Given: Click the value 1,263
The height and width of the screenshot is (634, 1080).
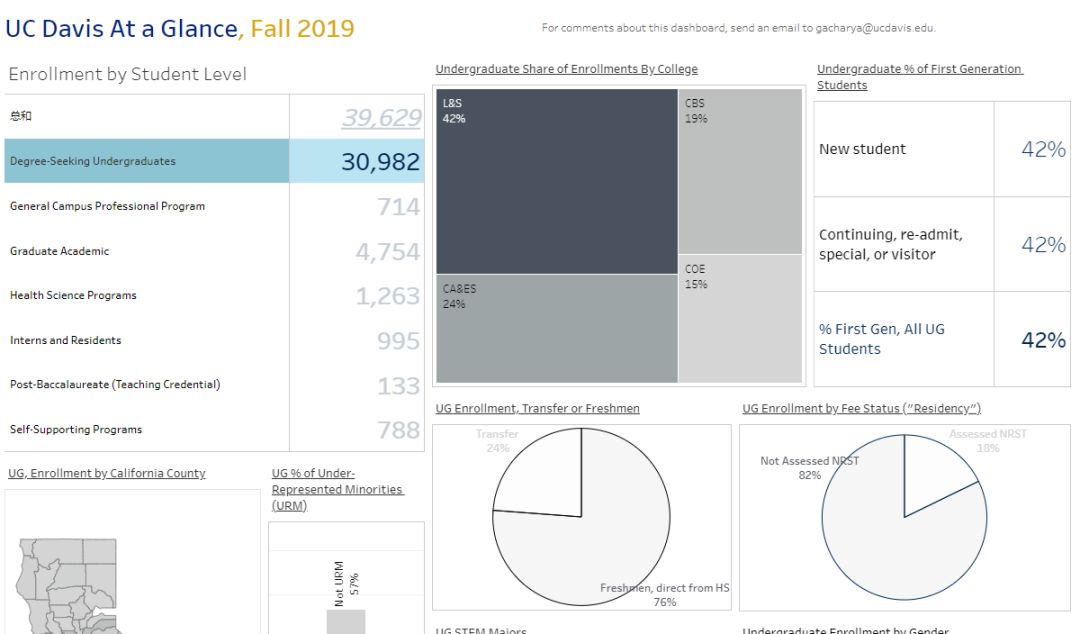Looking at the screenshot, I should pos(388,296).
